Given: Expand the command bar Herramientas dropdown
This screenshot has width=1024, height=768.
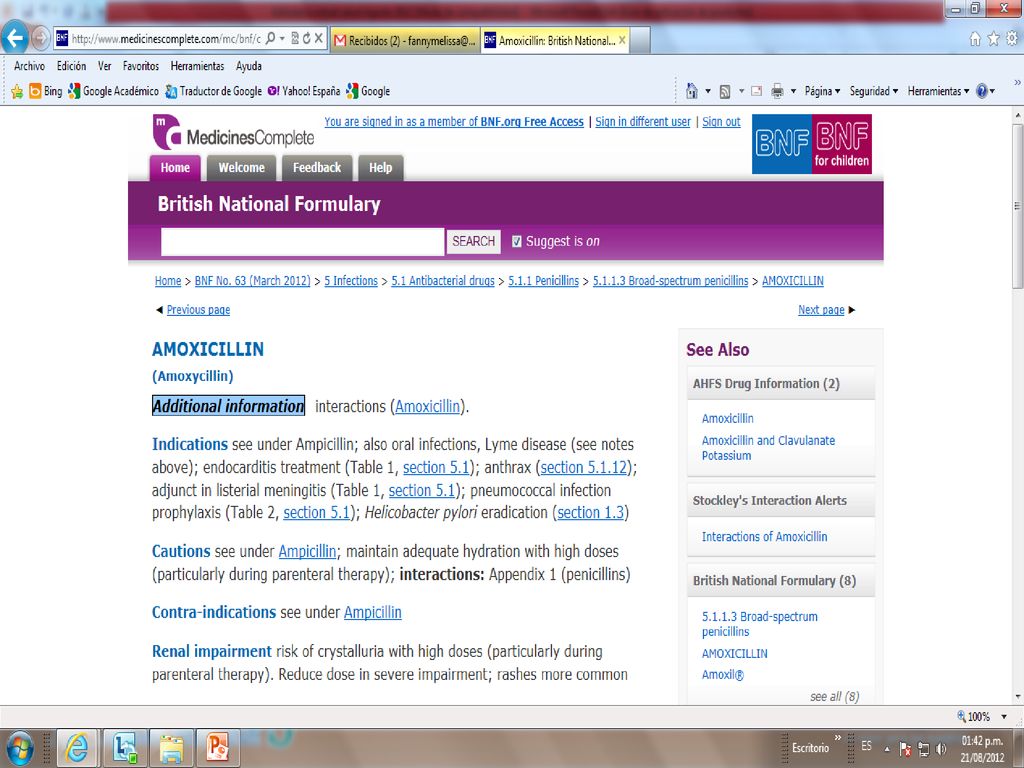Looking at the screenshot, I should (x=938, y=91).
